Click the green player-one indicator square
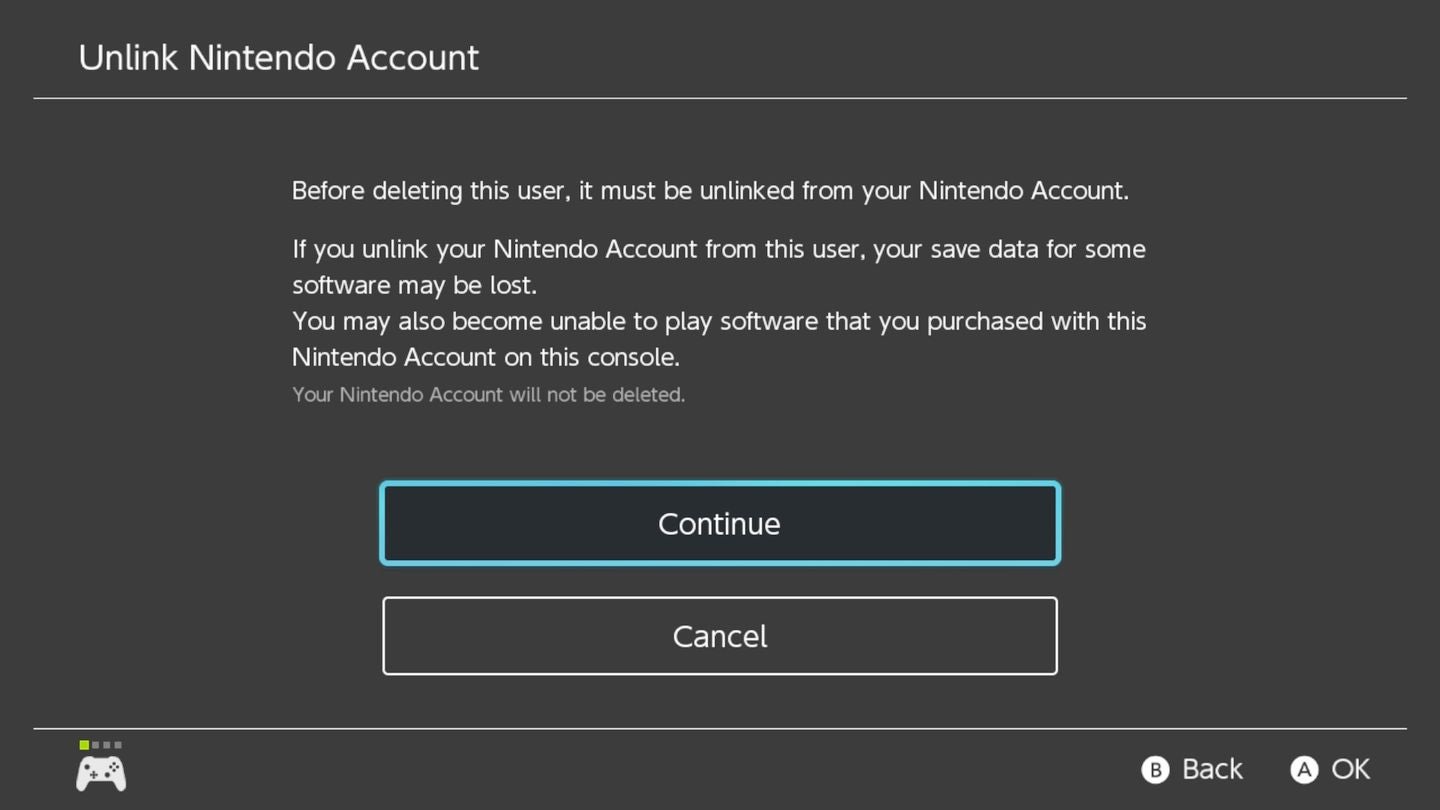 pos(84,745)
